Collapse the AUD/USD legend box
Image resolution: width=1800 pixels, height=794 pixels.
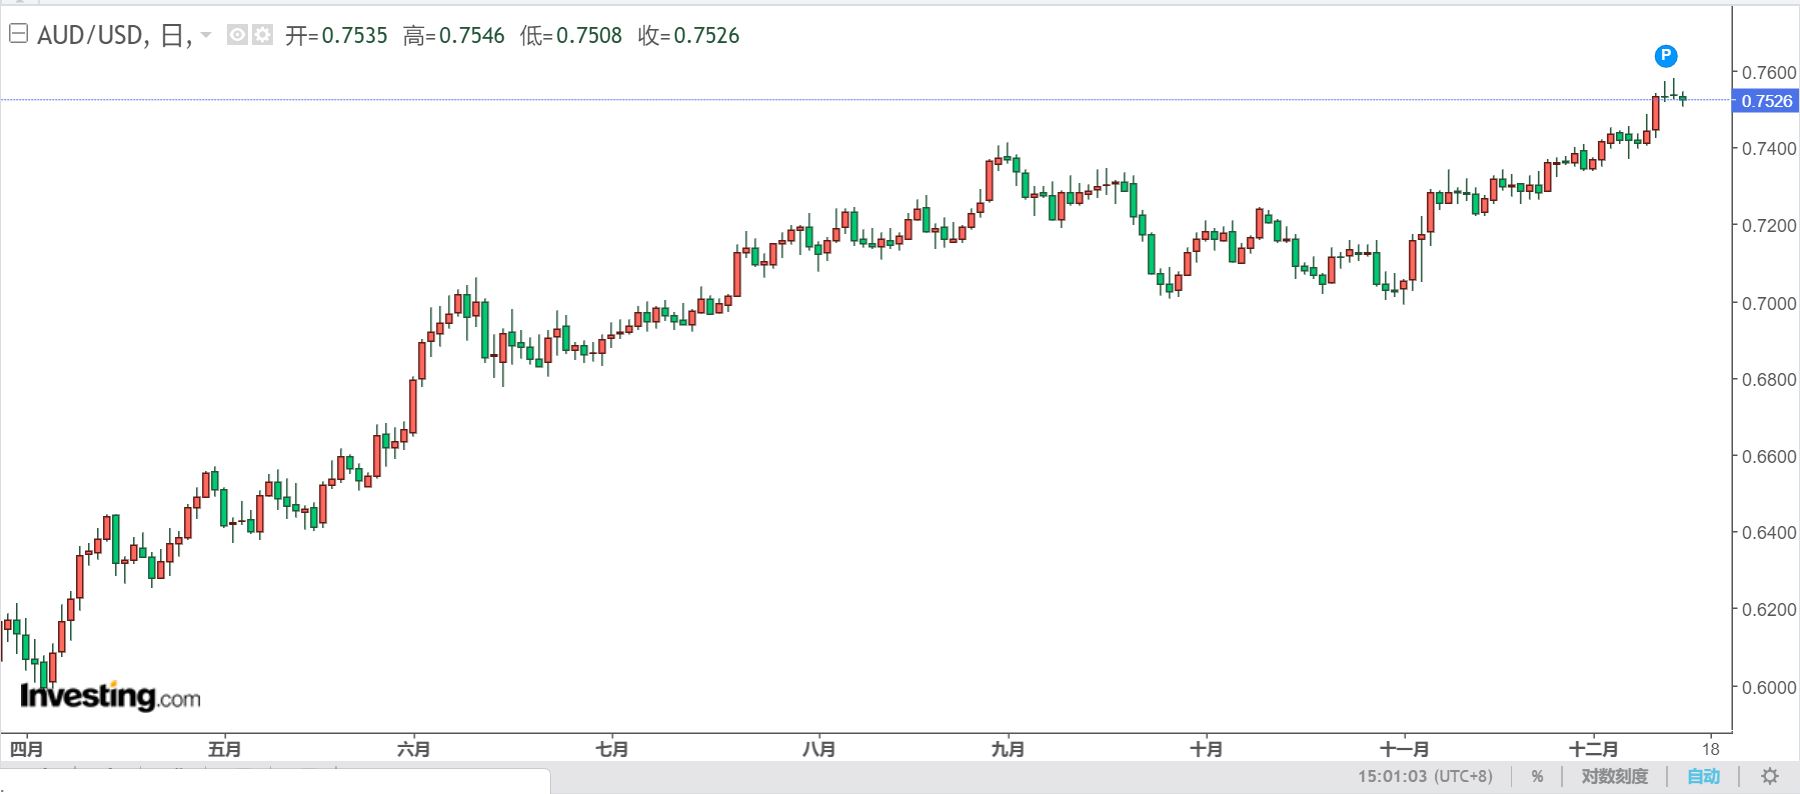(x=18, y=35)
